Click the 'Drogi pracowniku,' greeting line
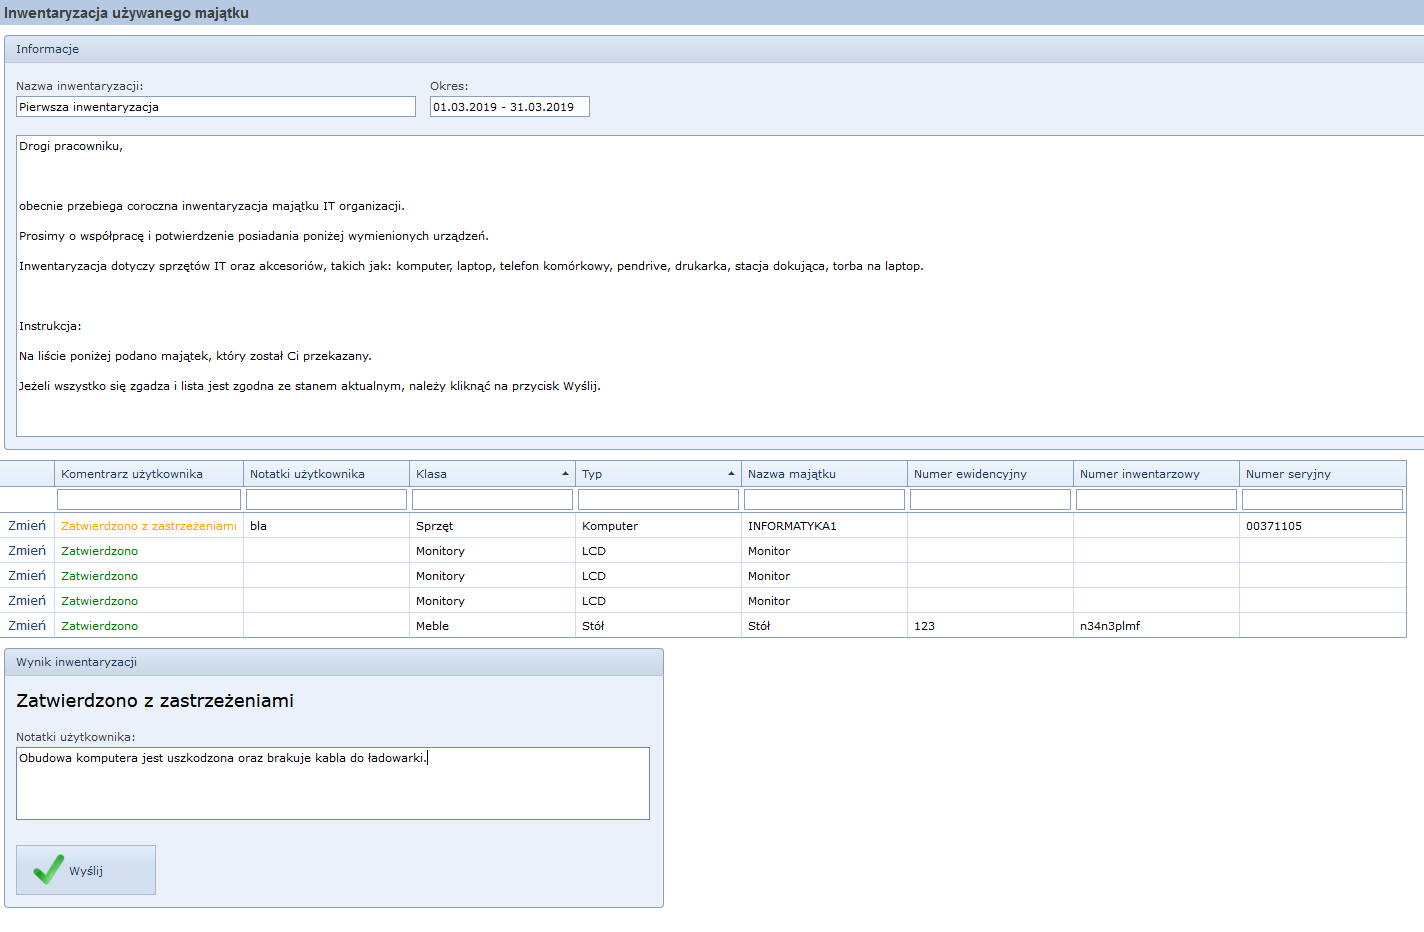 (x=71, y=146)
